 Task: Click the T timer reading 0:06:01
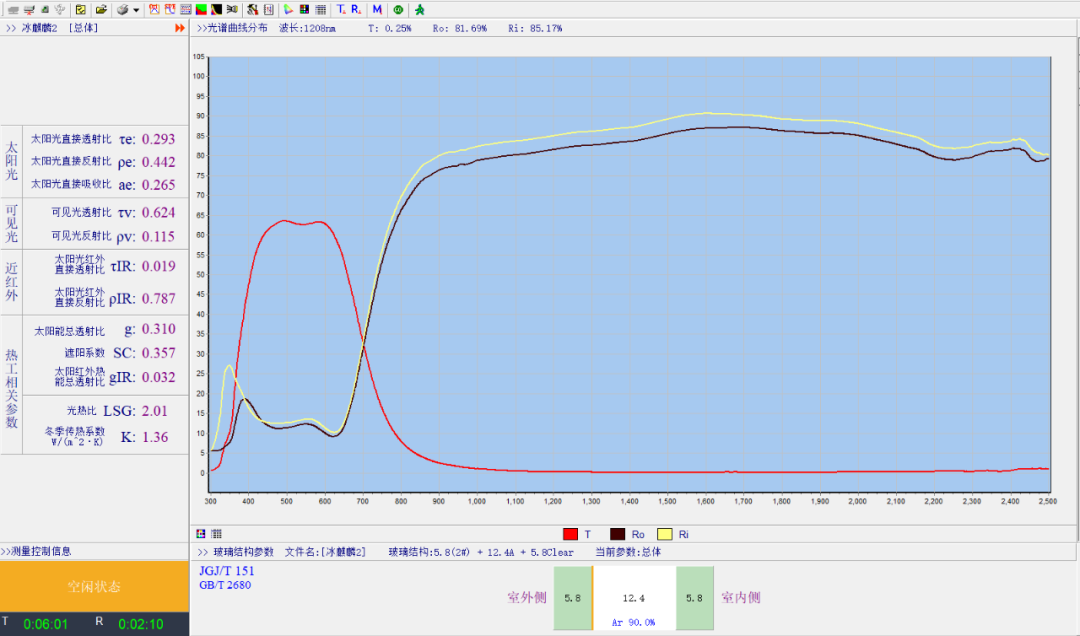click(x=45, y=624)
